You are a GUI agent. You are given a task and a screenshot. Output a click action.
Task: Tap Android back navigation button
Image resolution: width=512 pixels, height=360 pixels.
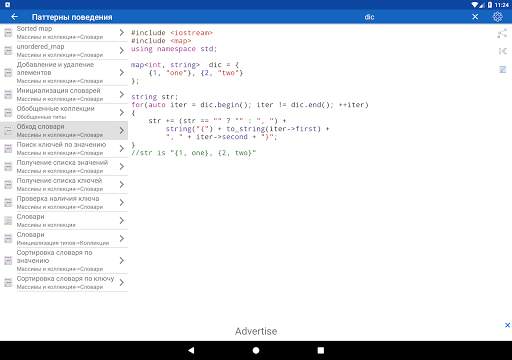click(191, 350)
